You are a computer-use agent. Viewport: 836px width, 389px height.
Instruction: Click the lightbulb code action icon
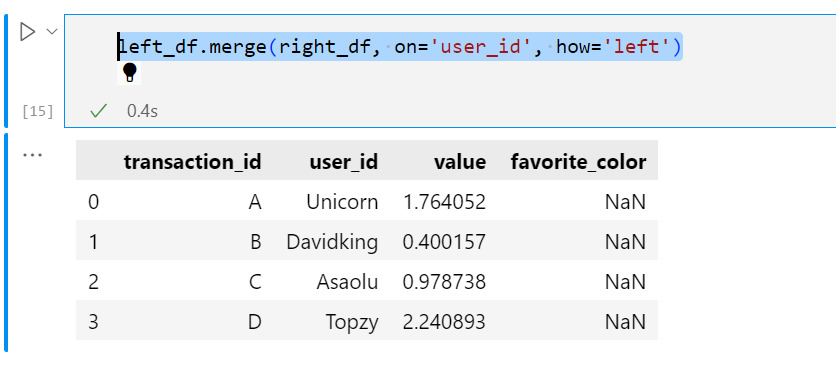[x=129, y=73]
